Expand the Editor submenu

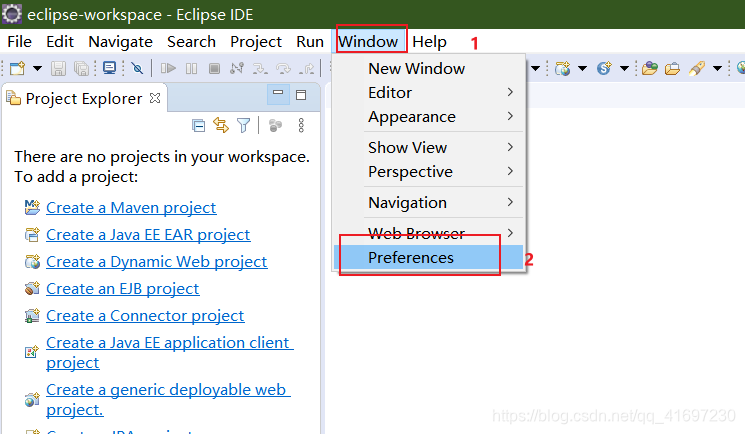429,92
